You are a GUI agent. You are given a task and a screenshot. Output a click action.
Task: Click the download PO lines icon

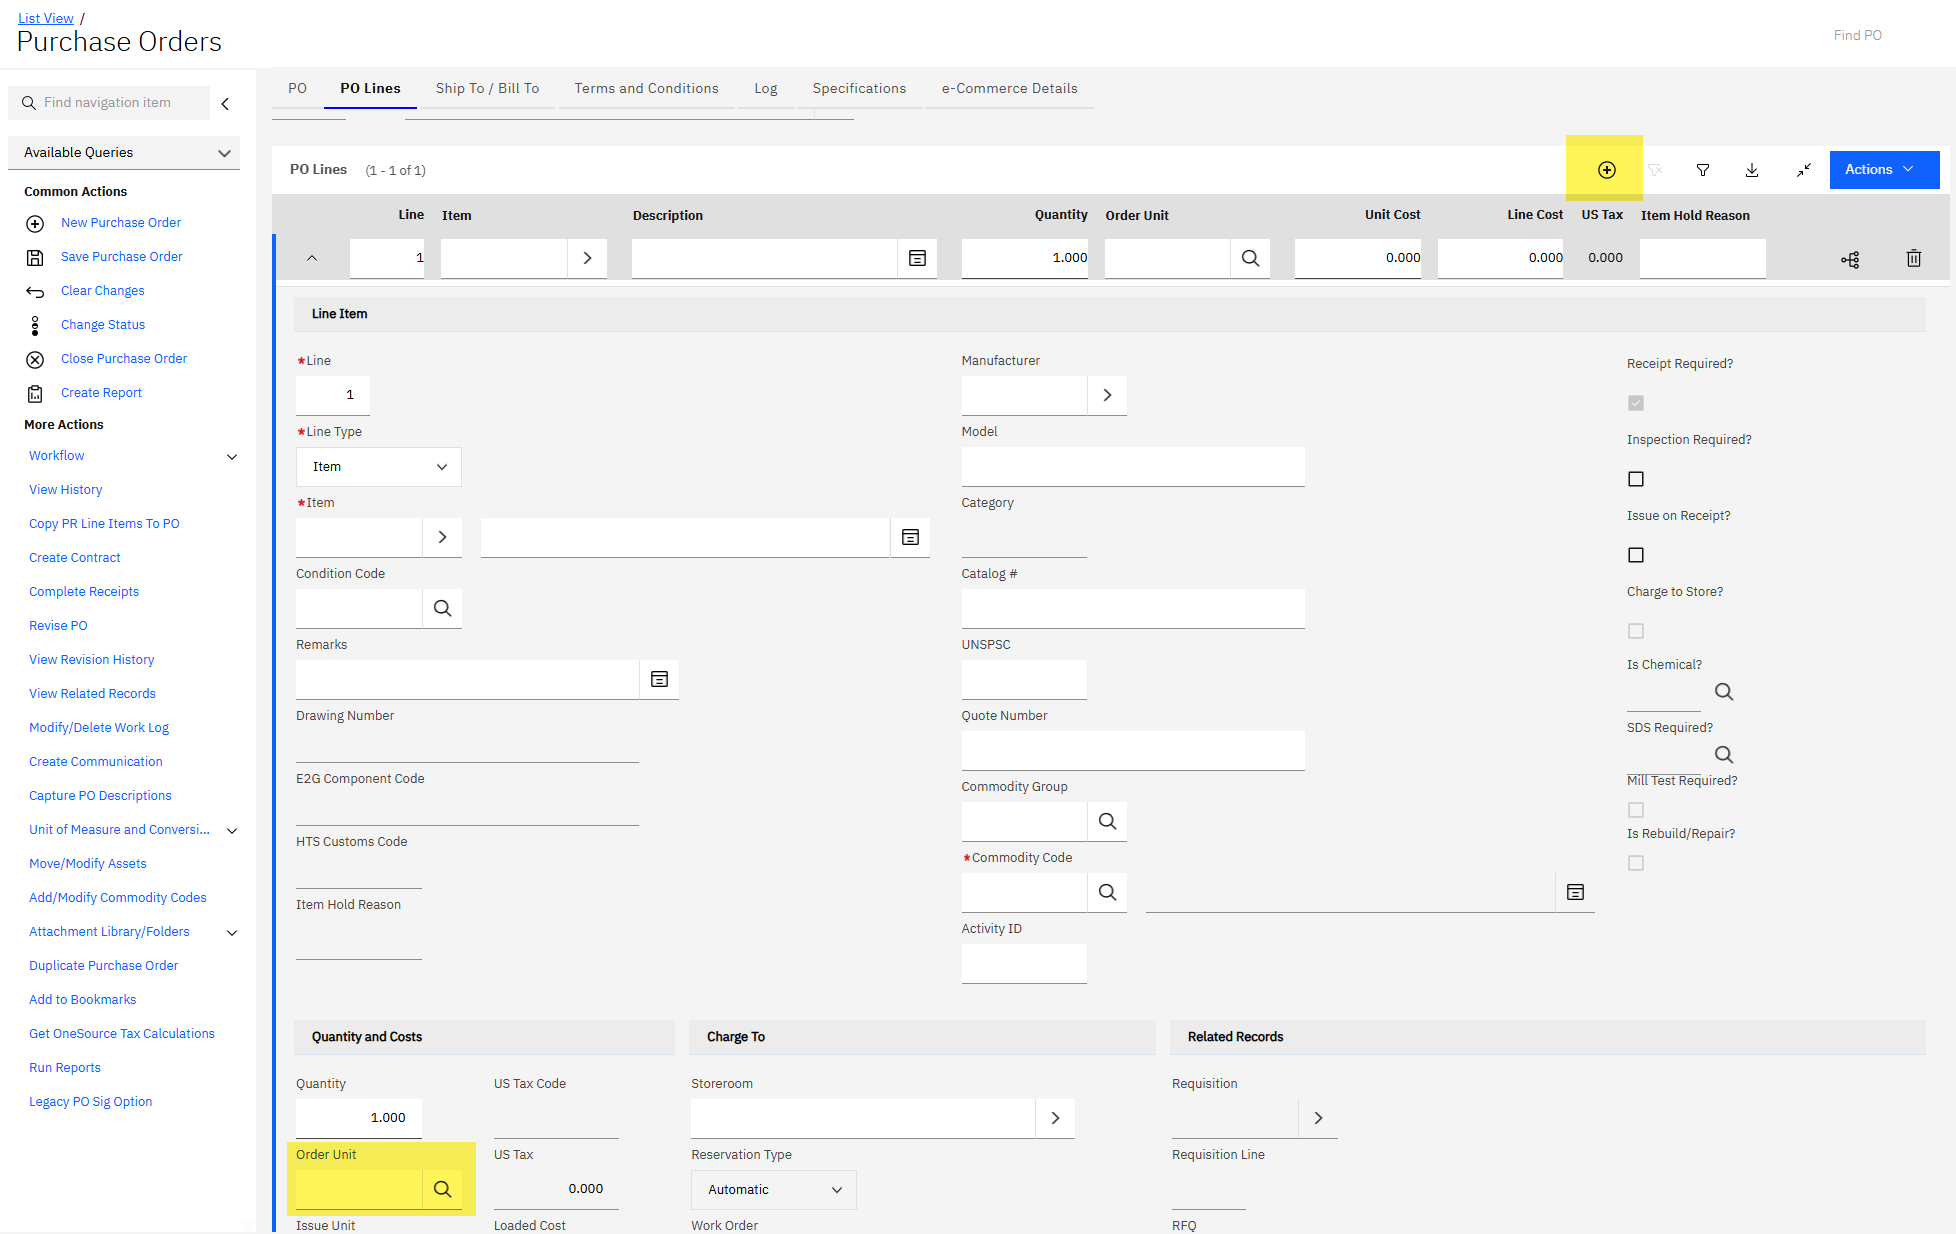pyautogui.click(x=1752, y=170)
